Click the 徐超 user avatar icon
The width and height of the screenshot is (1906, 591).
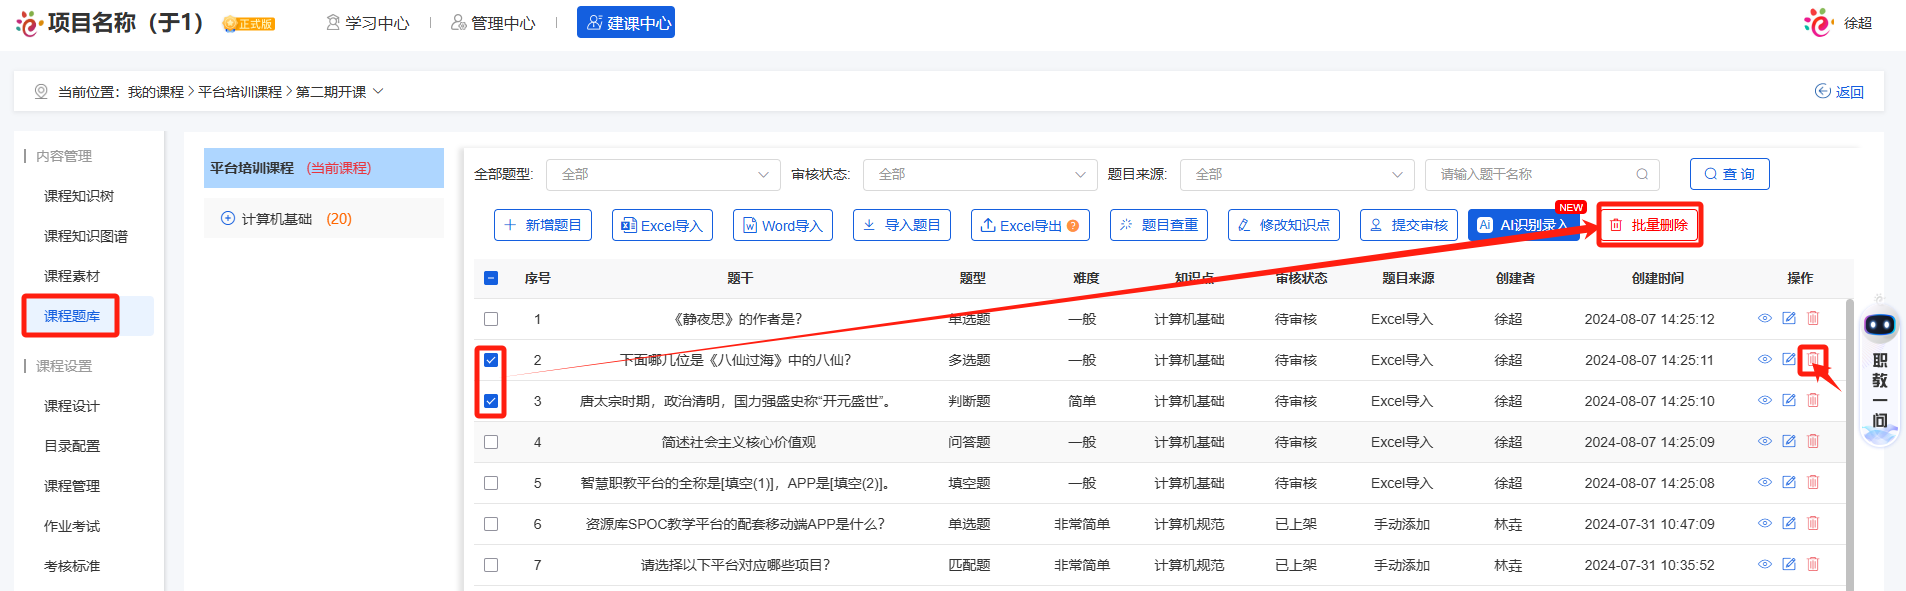(1819, 22)
